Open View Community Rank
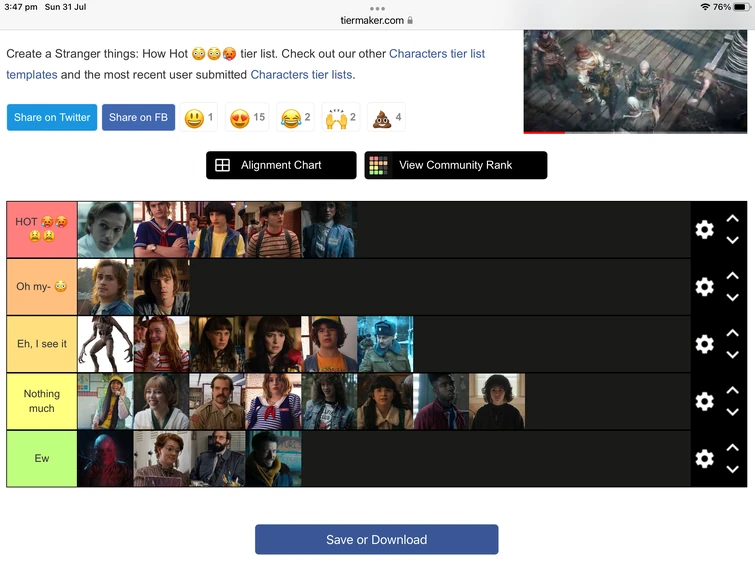This screenshot has height=566, width=755. tap(456, 165)
